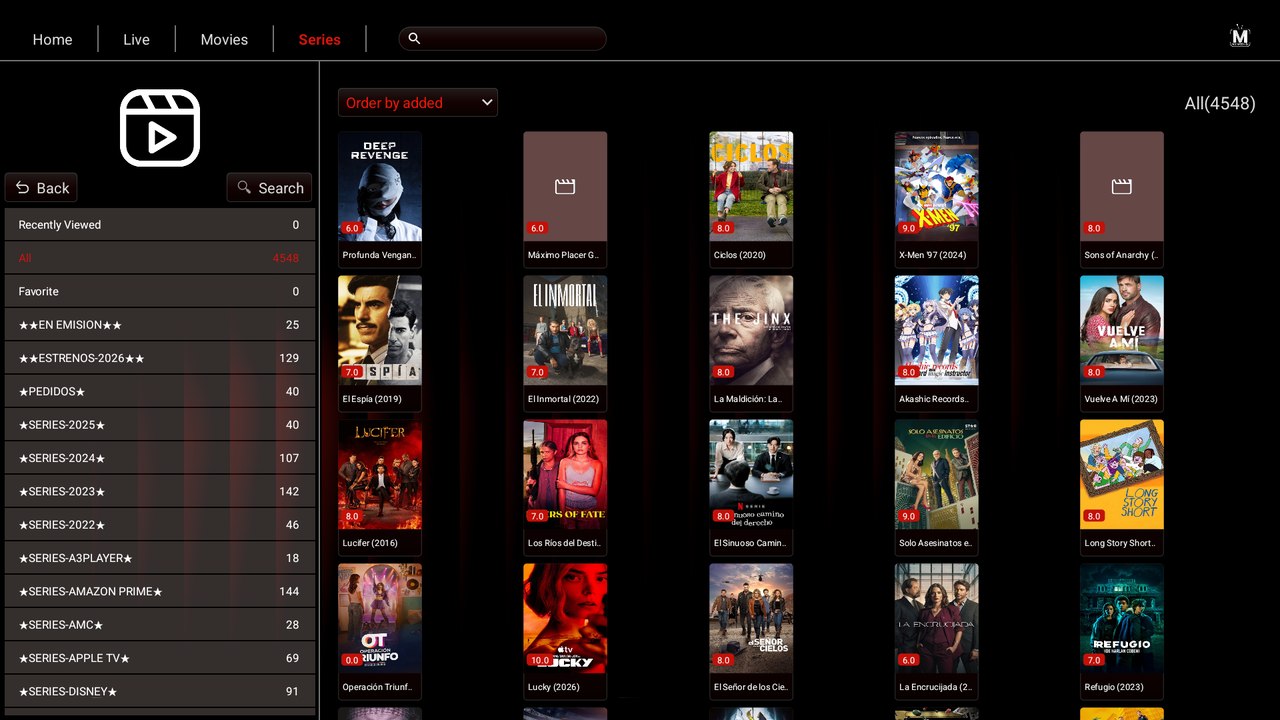
Task: Click the Back button
Action: tap(42, 188)
